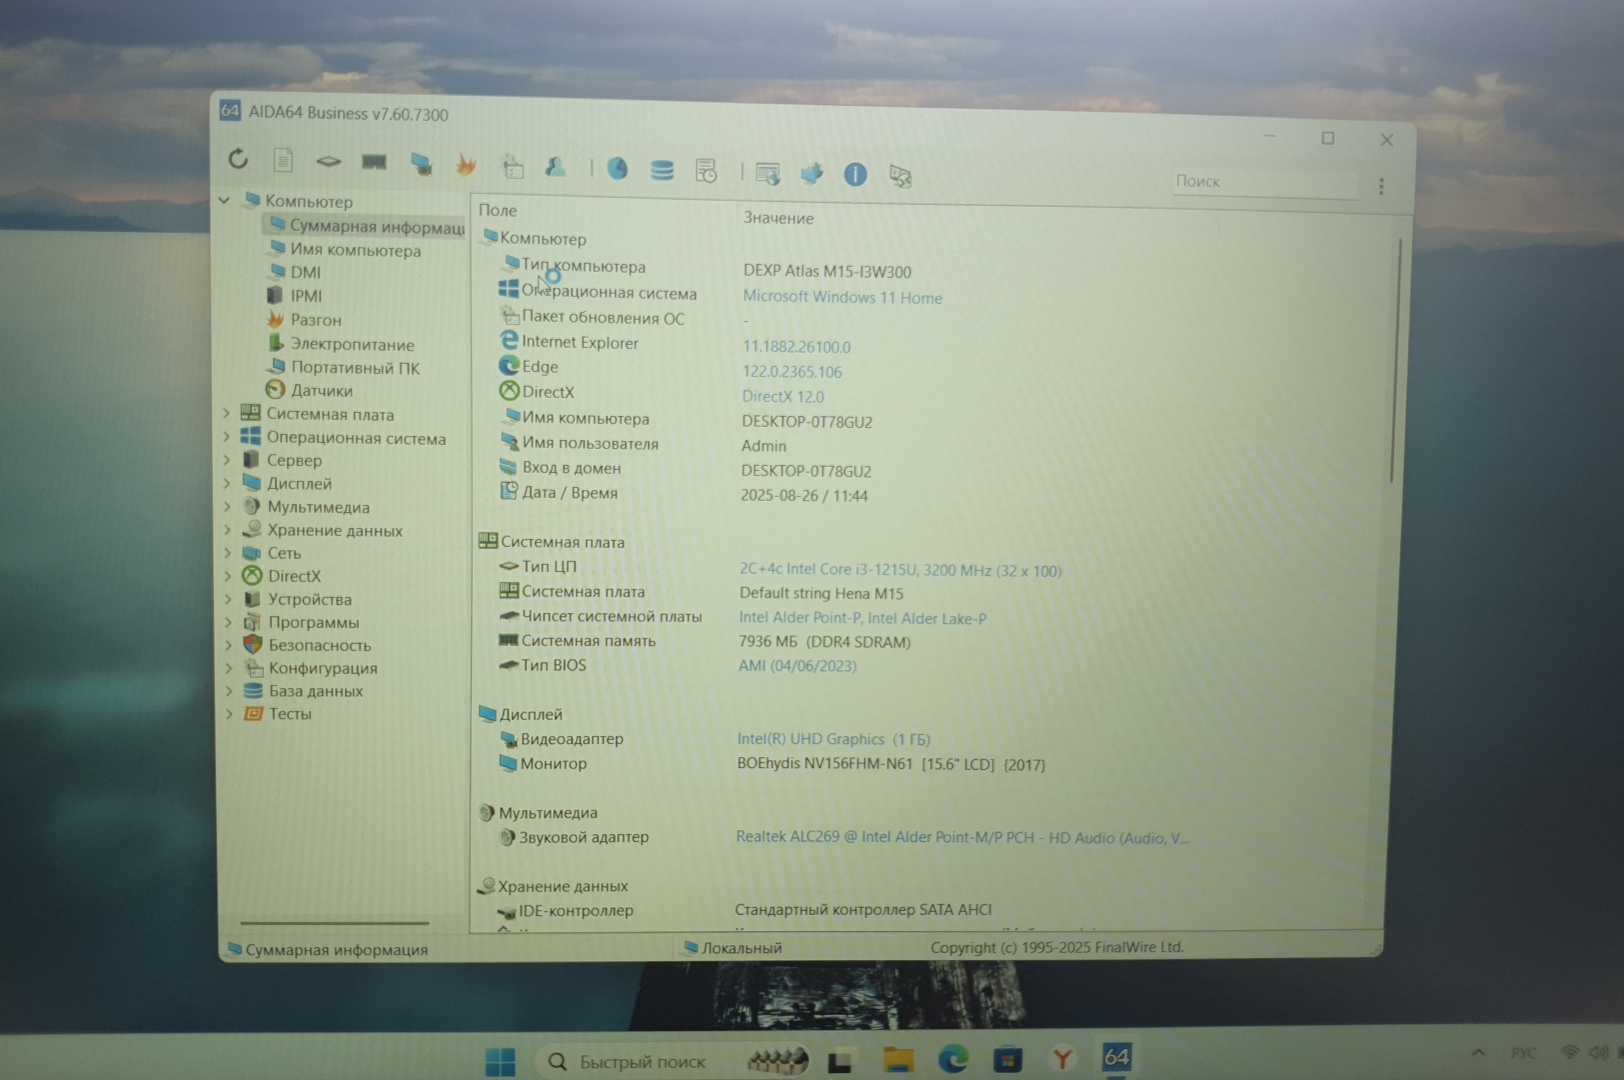
Task: Click the scheduled report clock icon
Action: (x=706, y=171)
